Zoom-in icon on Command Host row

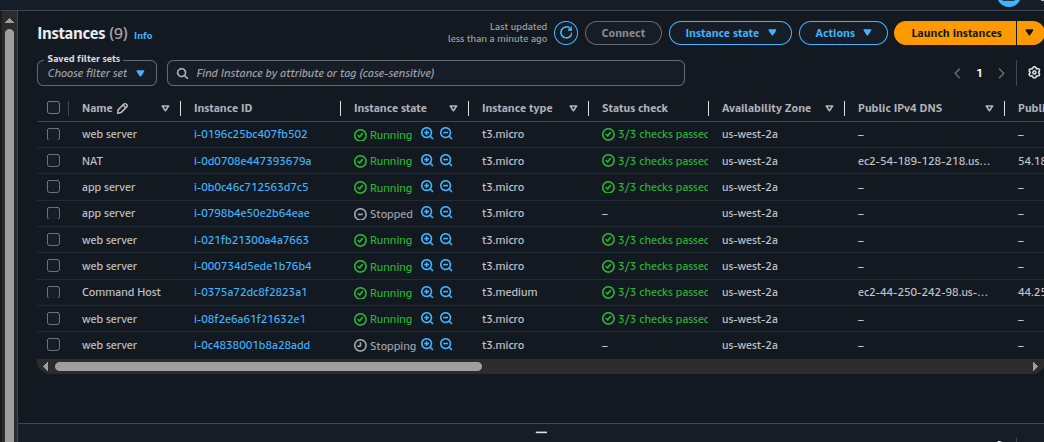[x=427, y=292]
